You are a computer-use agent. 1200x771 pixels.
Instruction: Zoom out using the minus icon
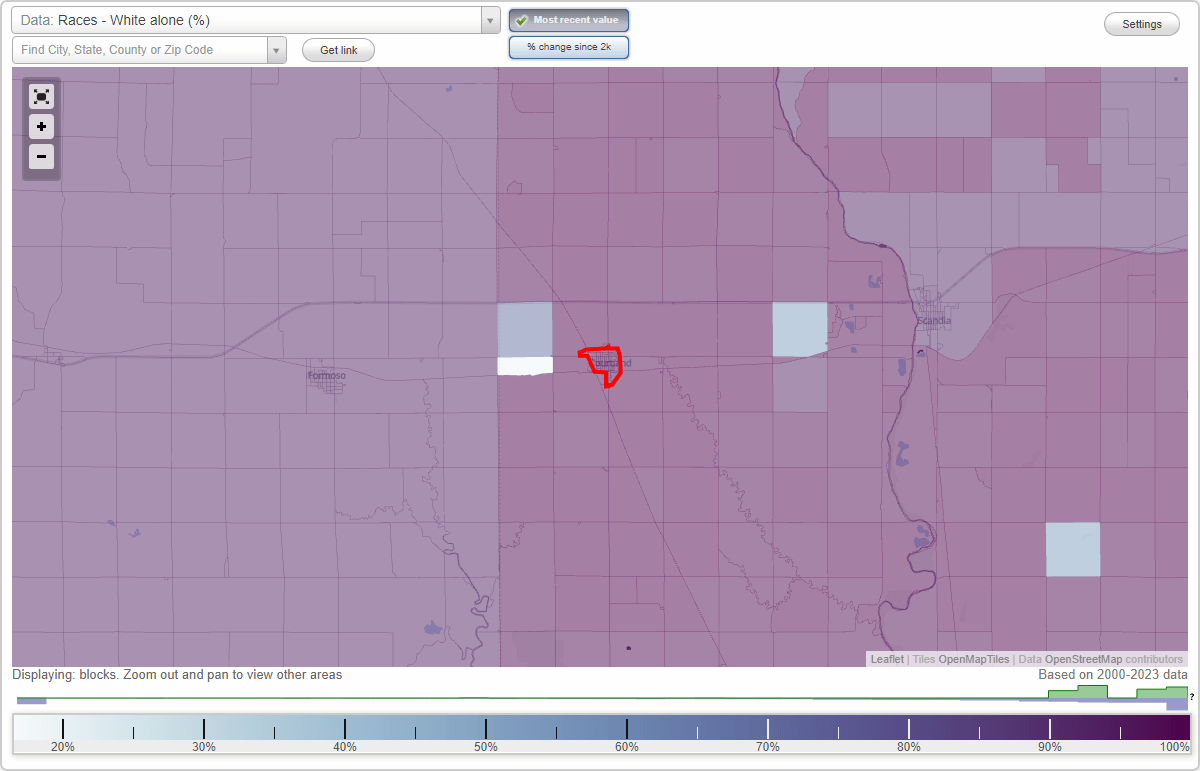click(x=41, y=156)
